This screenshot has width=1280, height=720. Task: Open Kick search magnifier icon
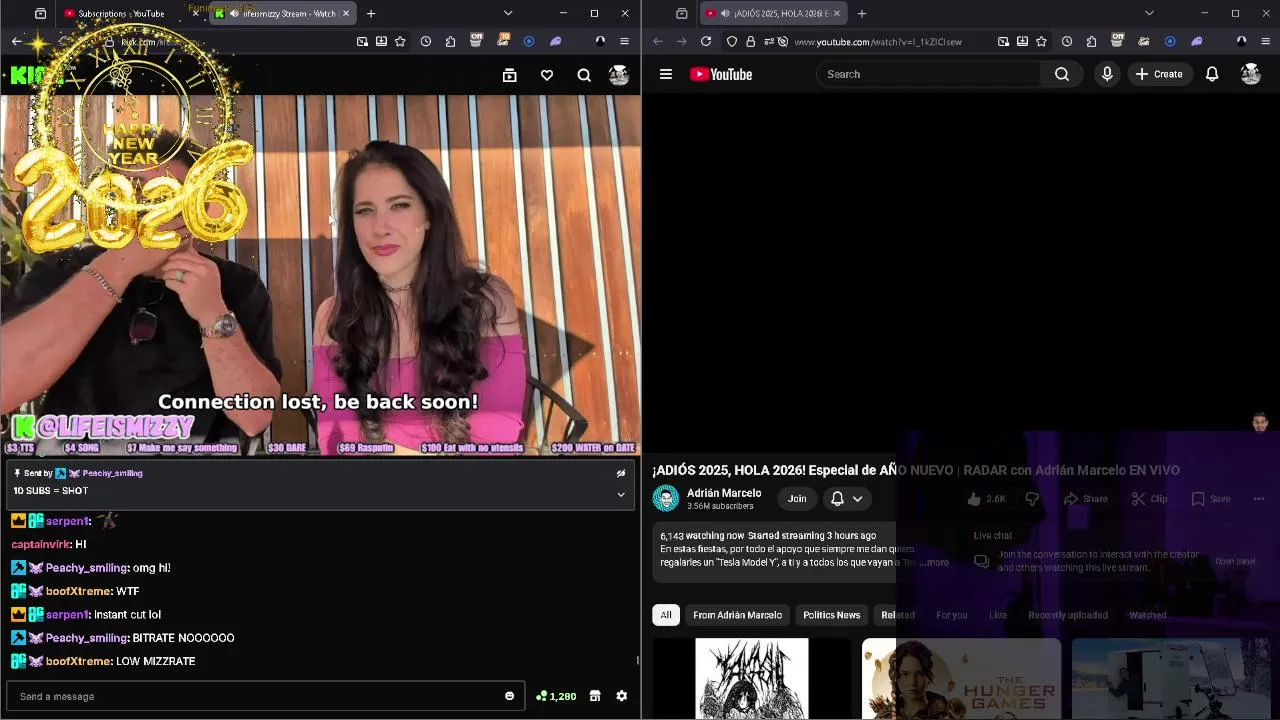coord(584,75)
